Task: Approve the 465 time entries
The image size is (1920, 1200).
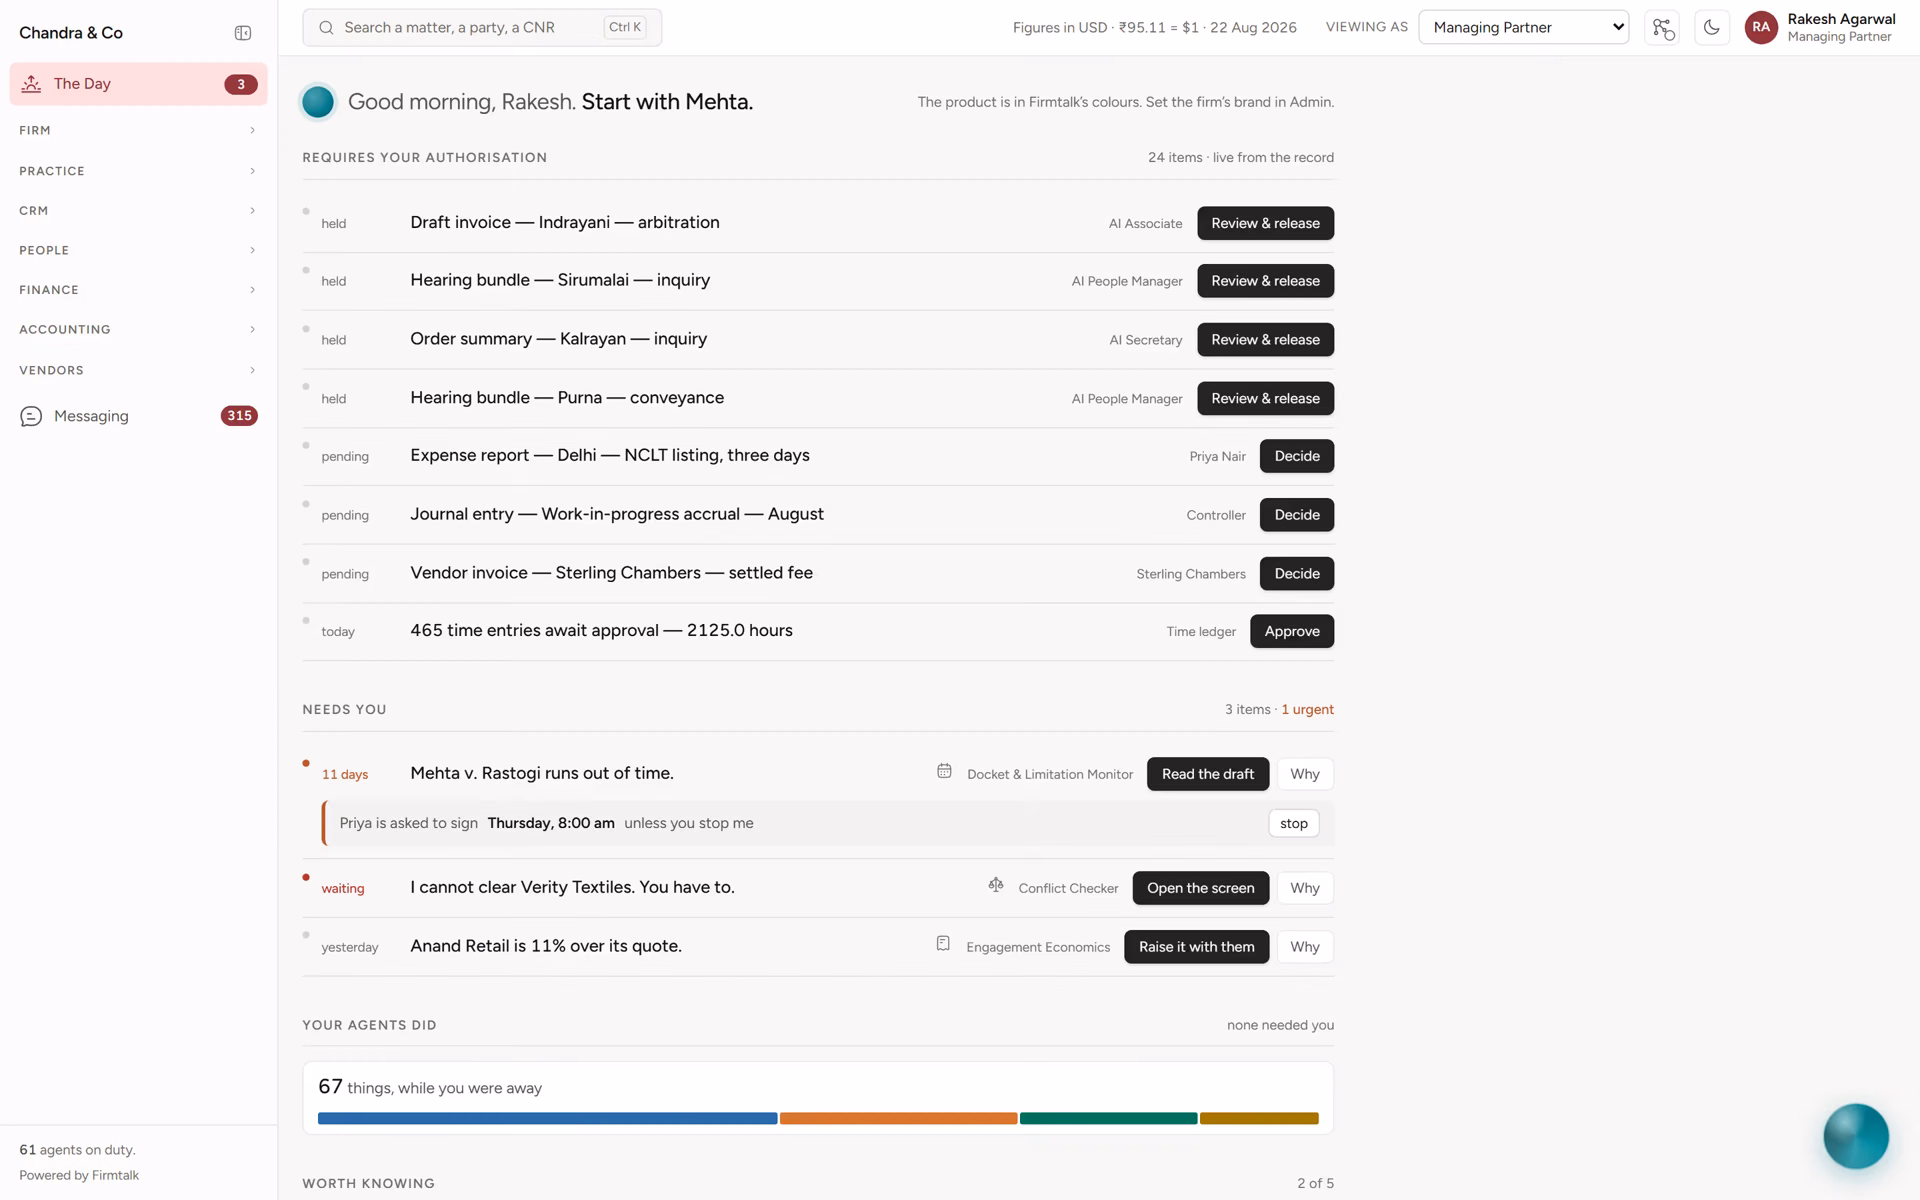Action: [x=1292, y=631]
